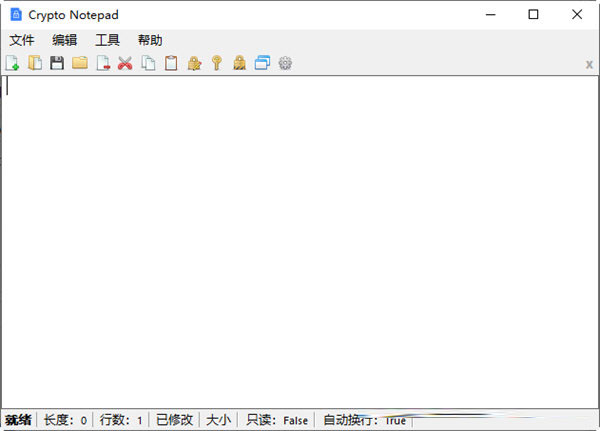Close the Crypto Notepad window
Screen dimensions: 600x431
coord(577,15)
